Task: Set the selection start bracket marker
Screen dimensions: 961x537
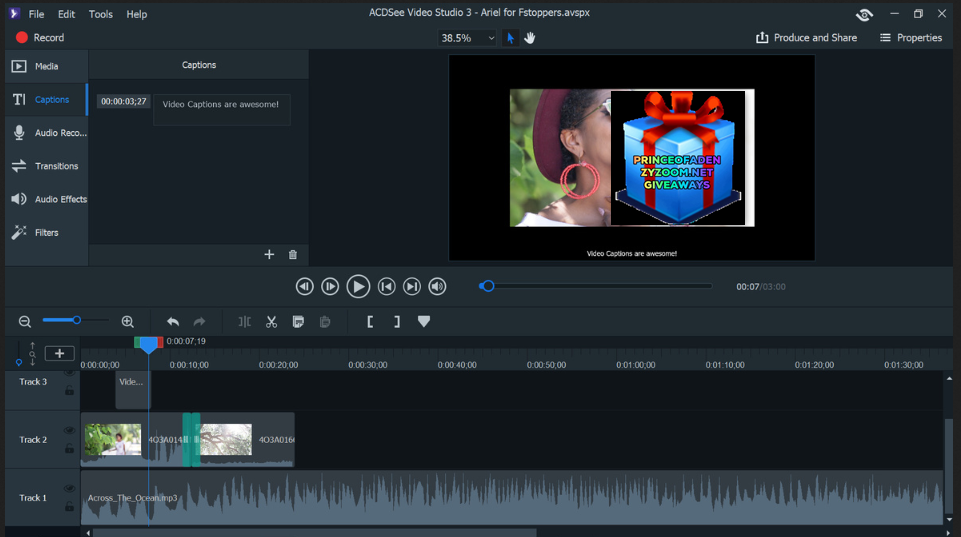Action: pyautogui.click(x=370, y=321)
